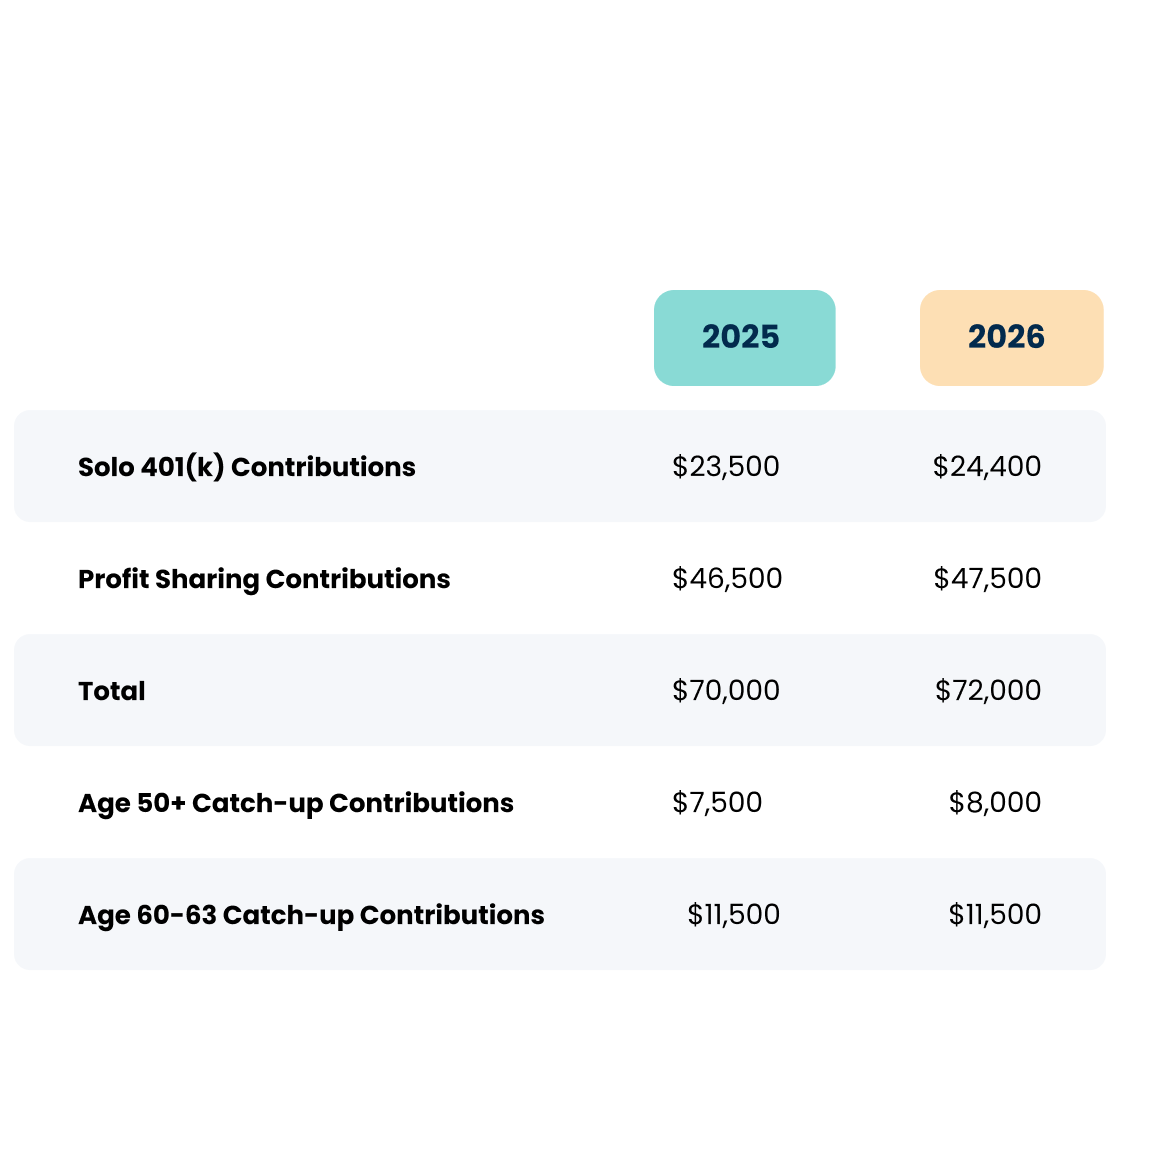Screen dimensions: 1168x1168
Task: Click the shaded Total row background
Action: click(400, 691)
